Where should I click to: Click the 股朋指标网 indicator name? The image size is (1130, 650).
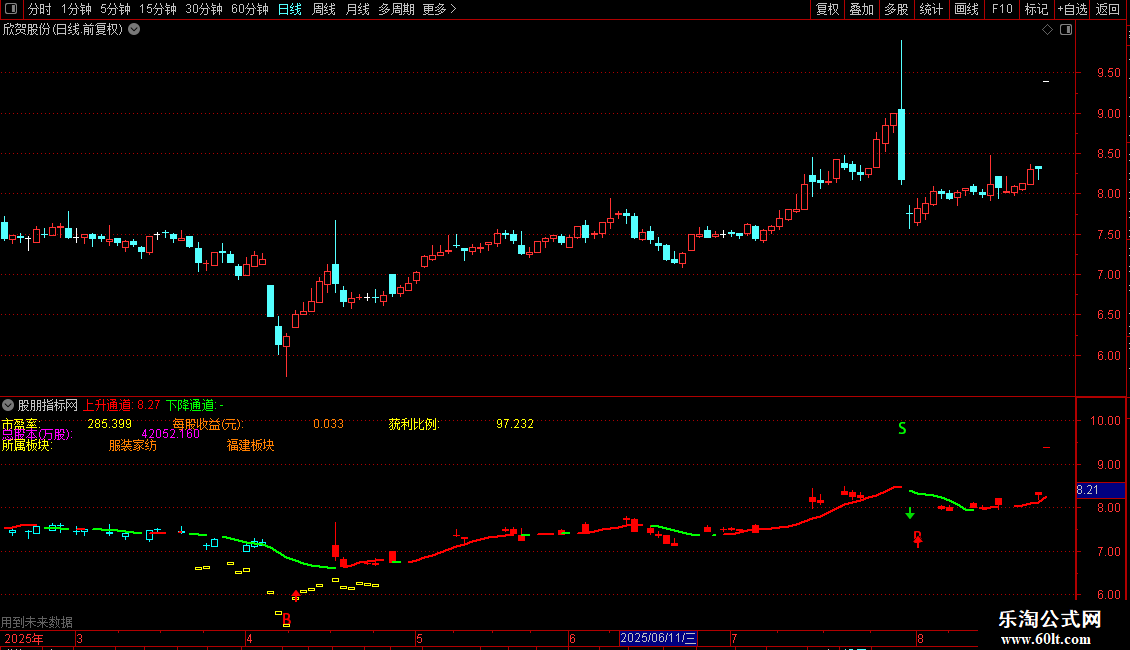(x=48, y=405)
